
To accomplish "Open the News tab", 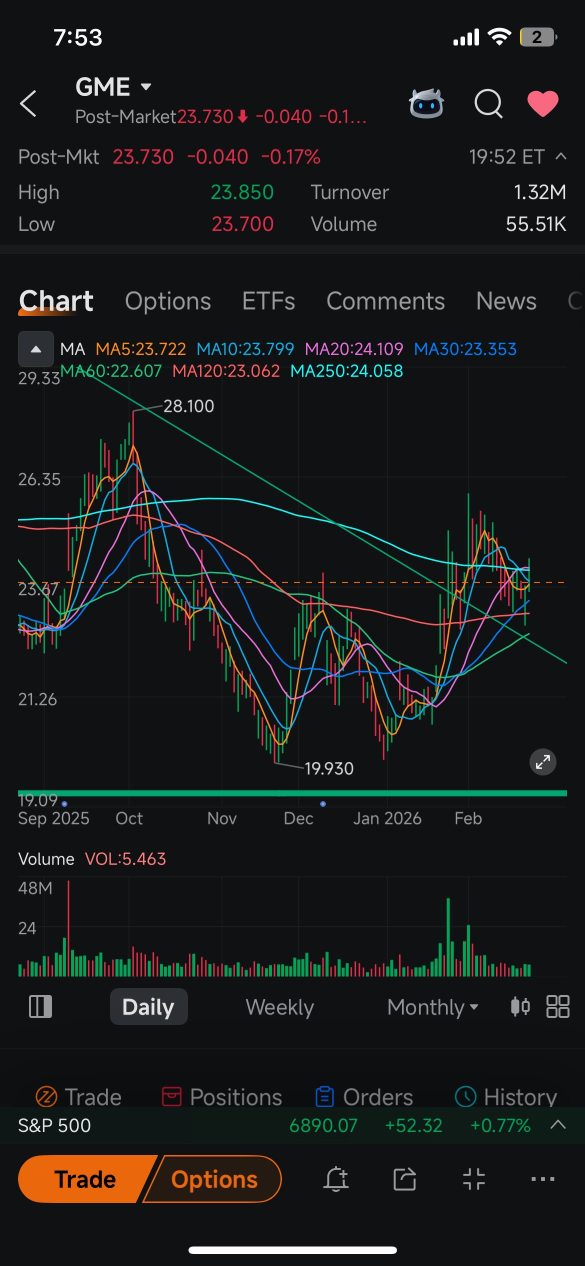I will (506, 301).
